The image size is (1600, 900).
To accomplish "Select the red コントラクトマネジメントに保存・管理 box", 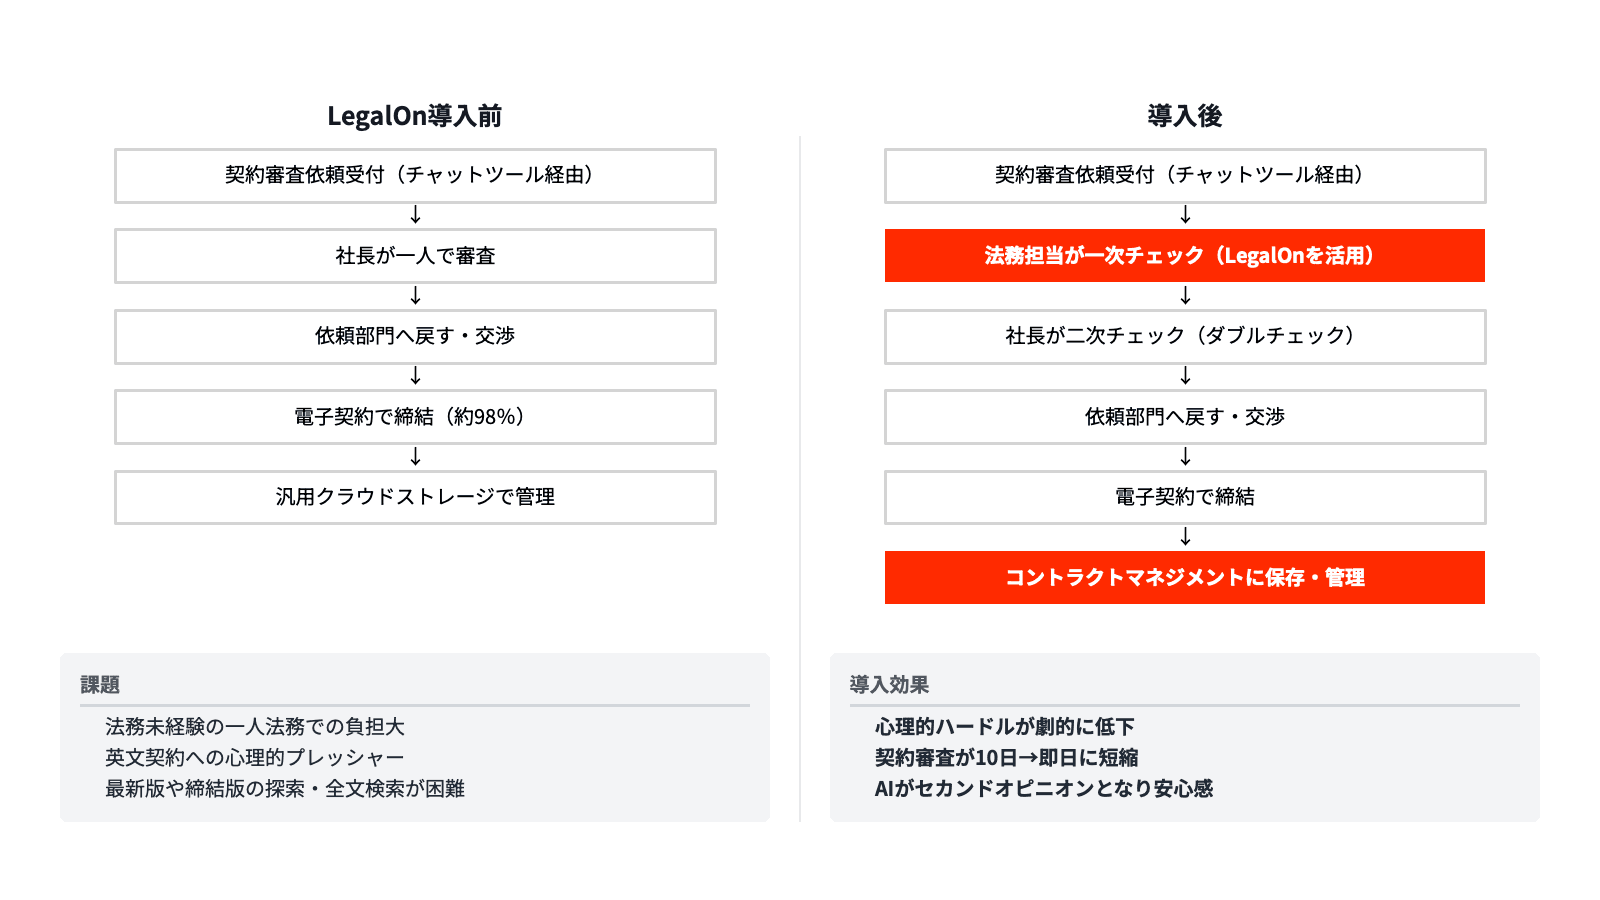I will 1185,578.
